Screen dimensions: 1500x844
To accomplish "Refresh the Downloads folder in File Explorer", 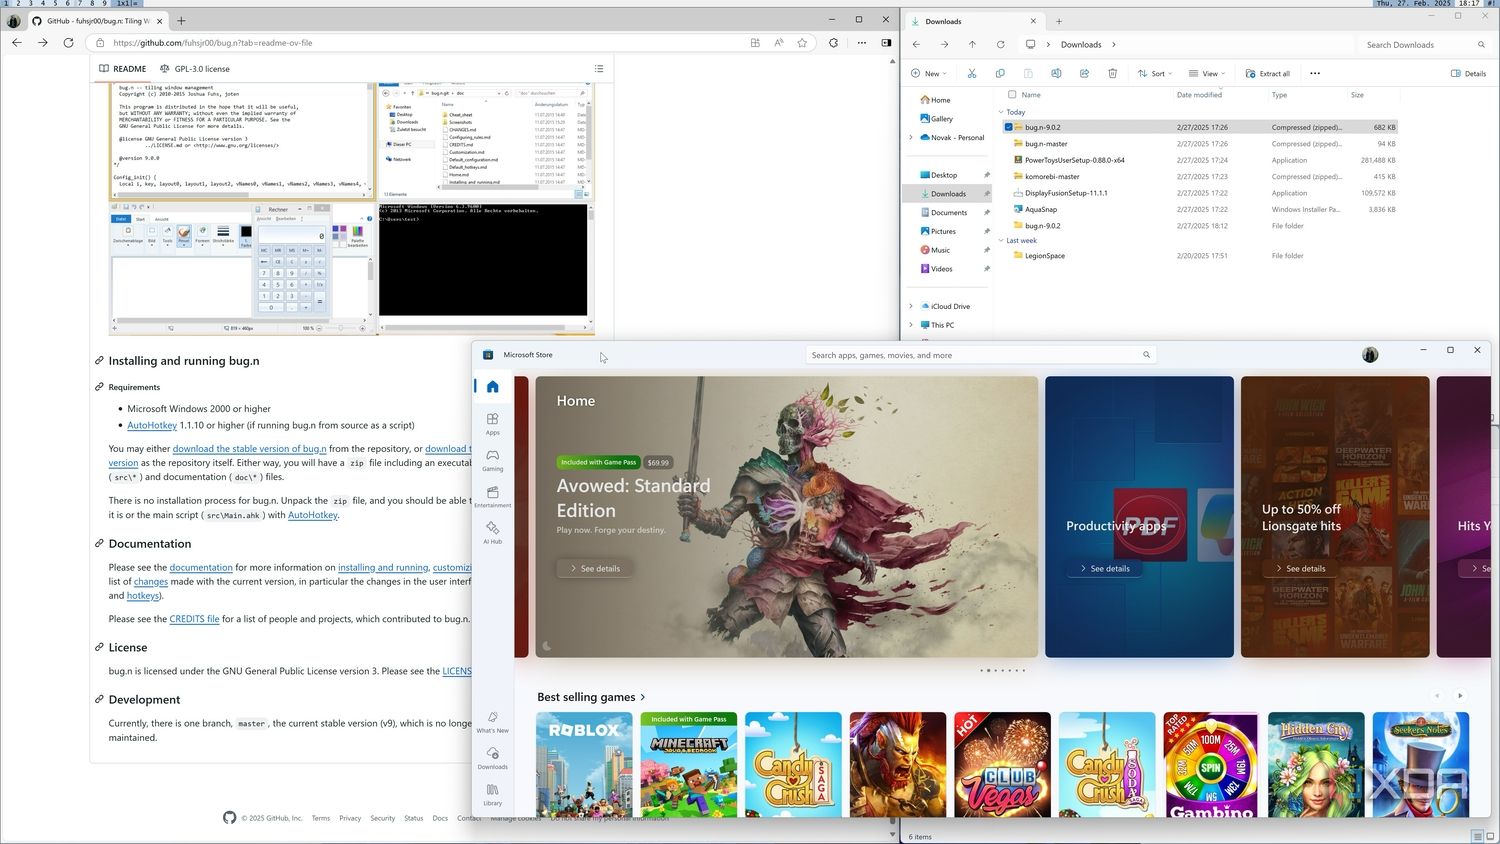I will [1000, 45].
